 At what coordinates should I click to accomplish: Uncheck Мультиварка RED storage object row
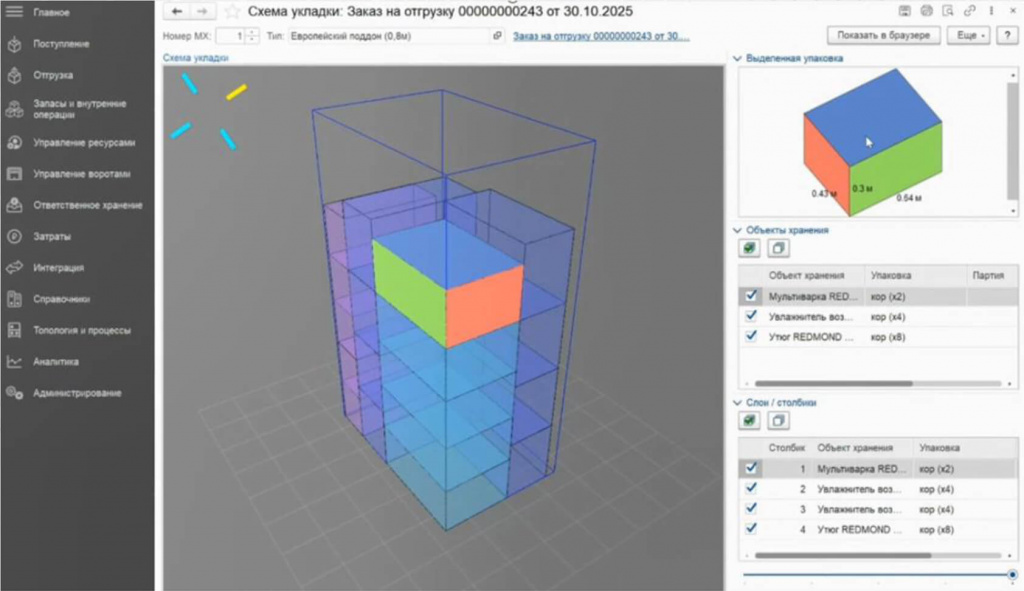pyautogui.click(x=751, y=296)
